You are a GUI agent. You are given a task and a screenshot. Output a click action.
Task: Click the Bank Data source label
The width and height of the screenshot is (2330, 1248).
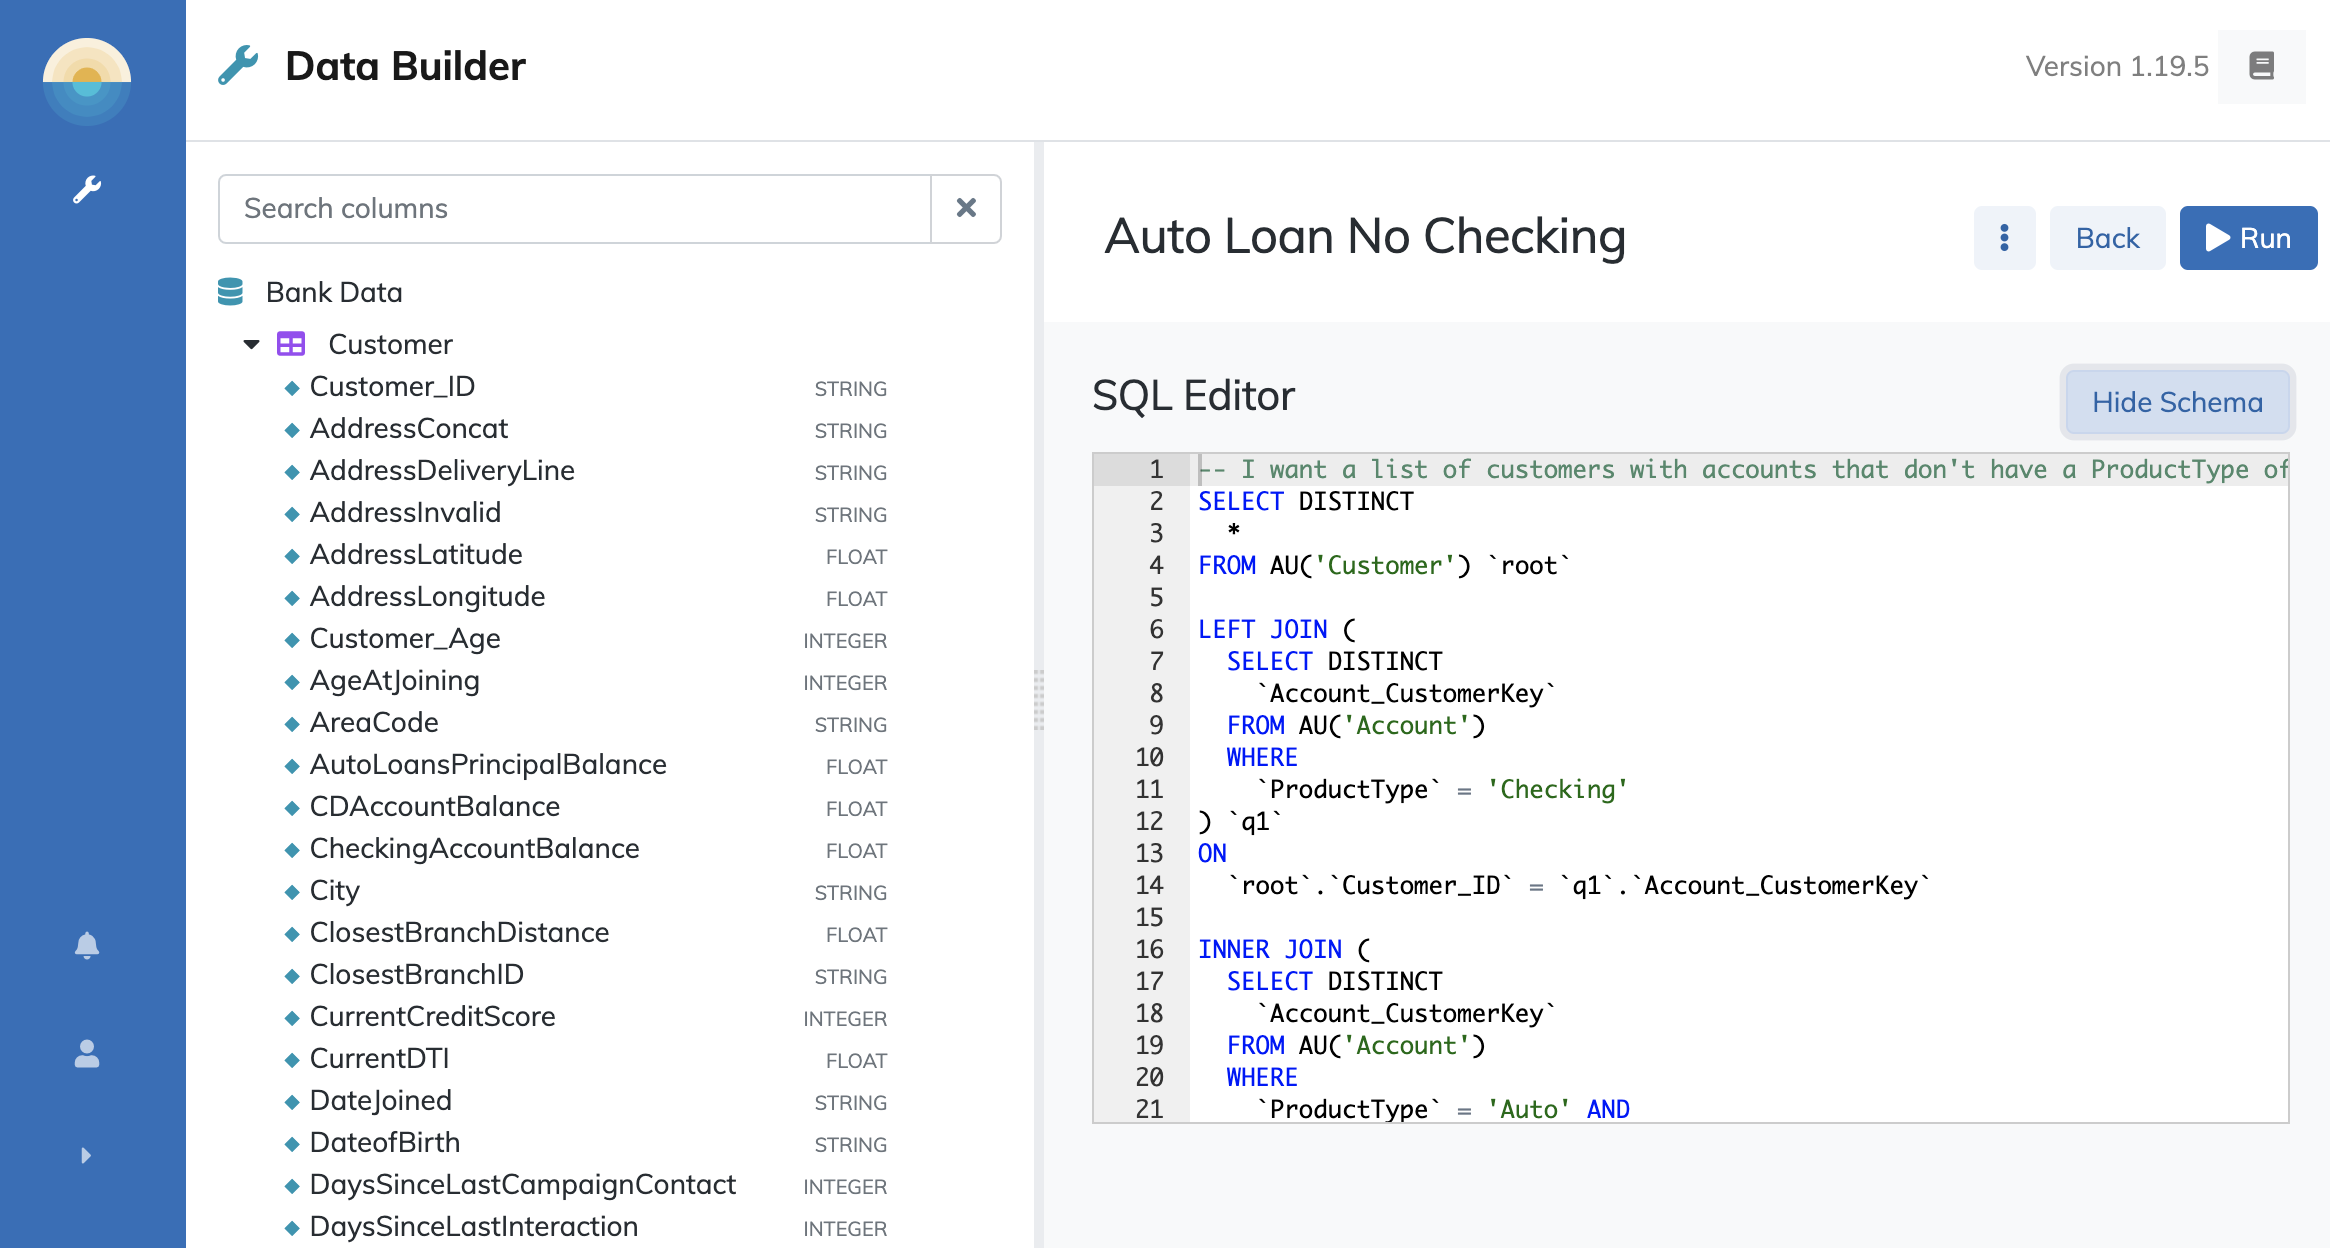334,292
